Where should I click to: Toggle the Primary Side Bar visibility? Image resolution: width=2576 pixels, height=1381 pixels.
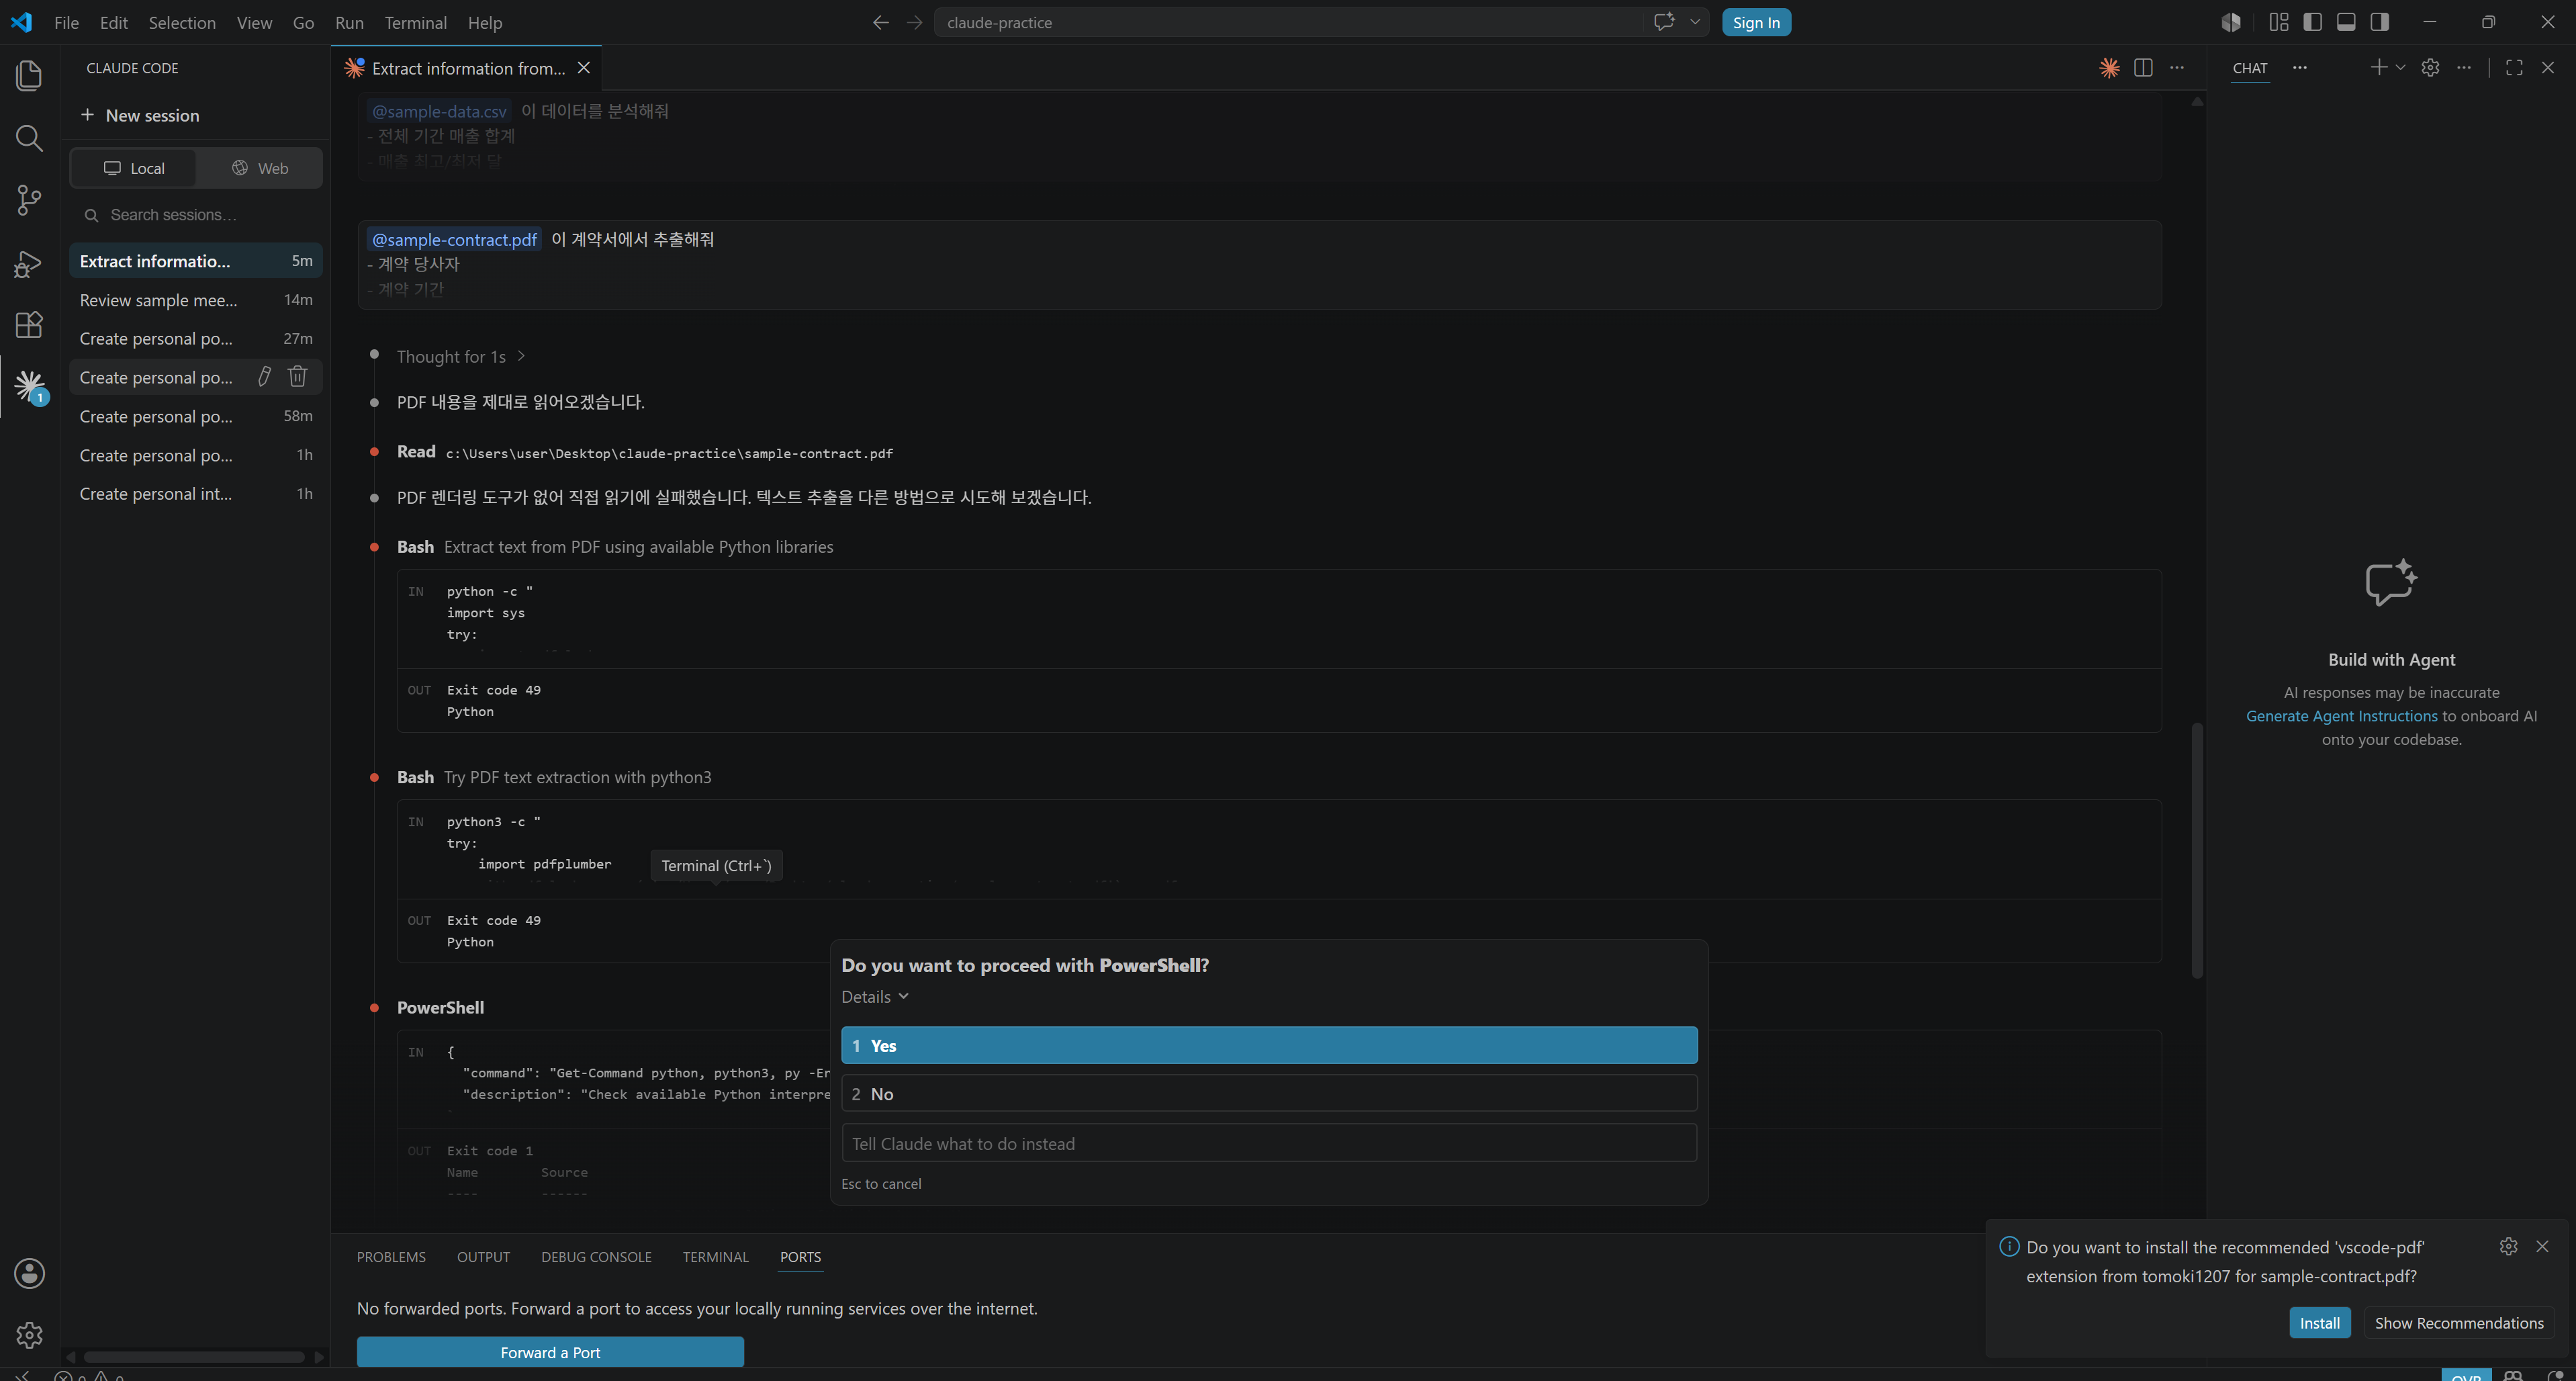pos(2313,22)
